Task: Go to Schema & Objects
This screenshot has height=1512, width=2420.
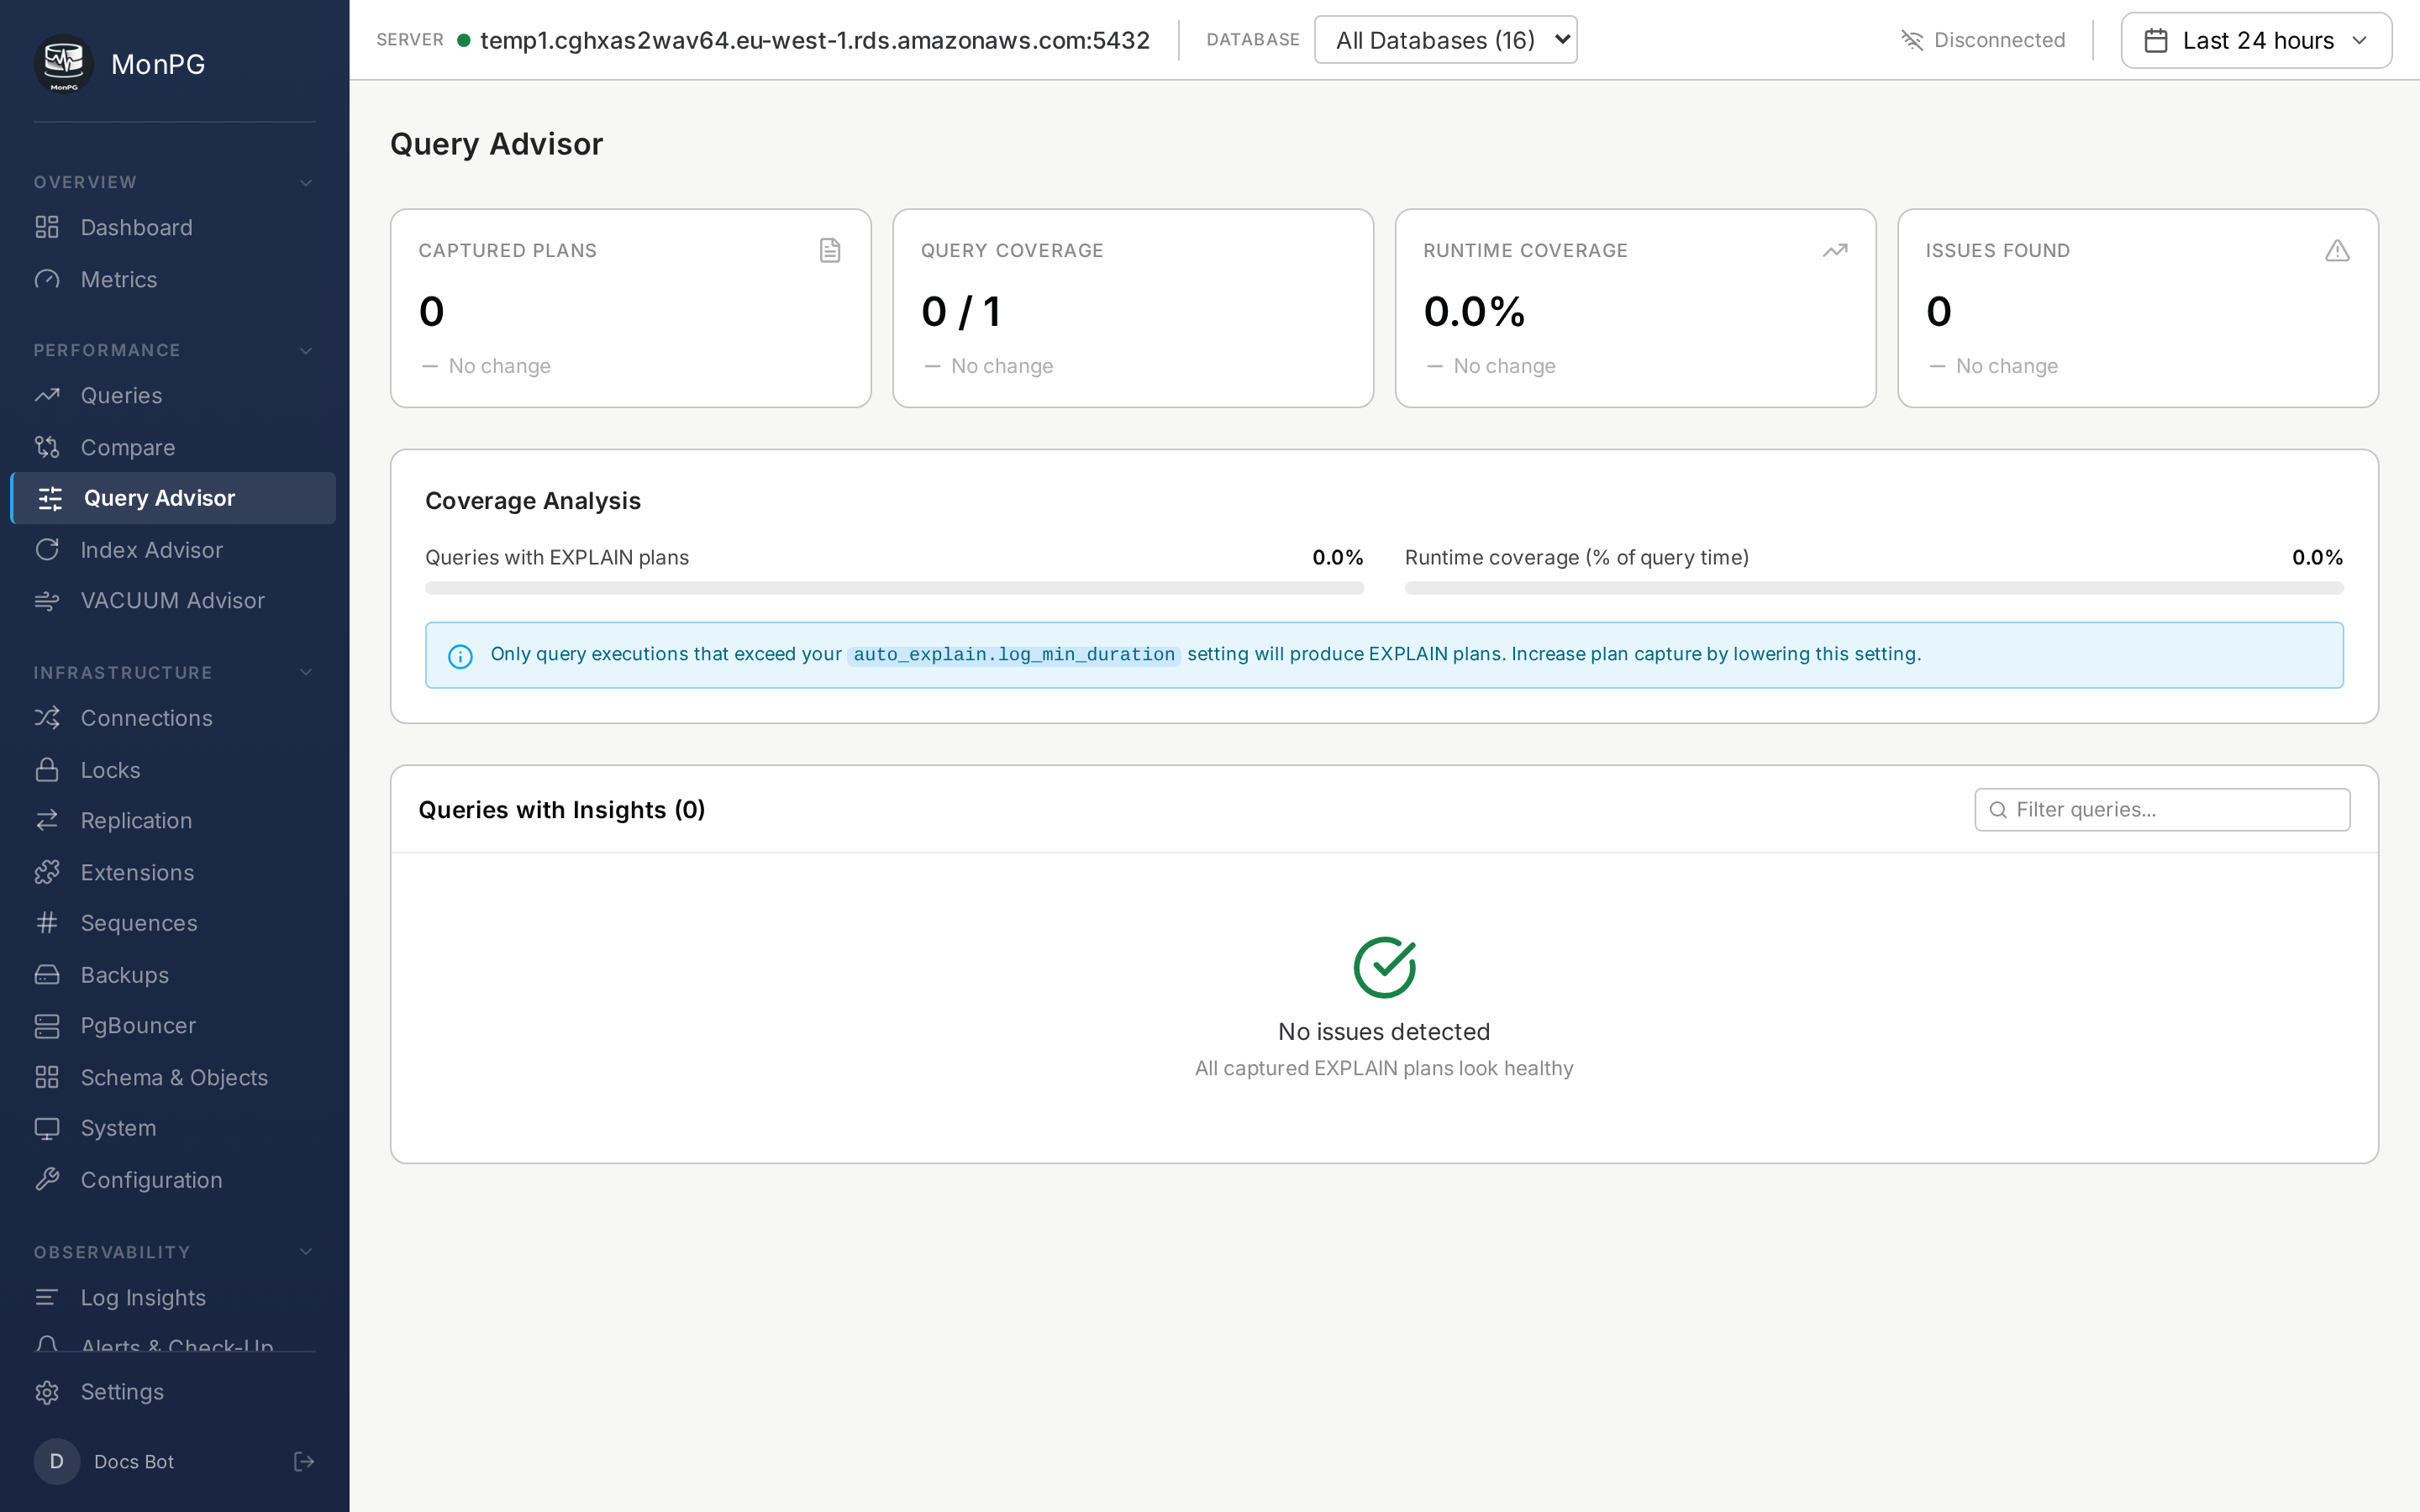Action: [173, 1077]
